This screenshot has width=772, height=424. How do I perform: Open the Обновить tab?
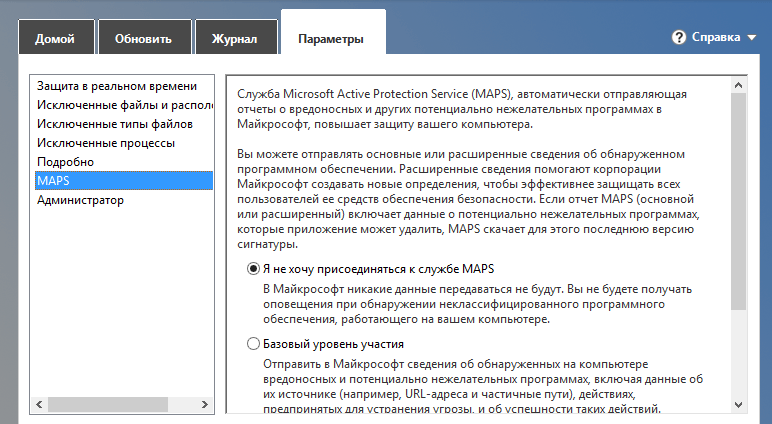pos(143,39)
